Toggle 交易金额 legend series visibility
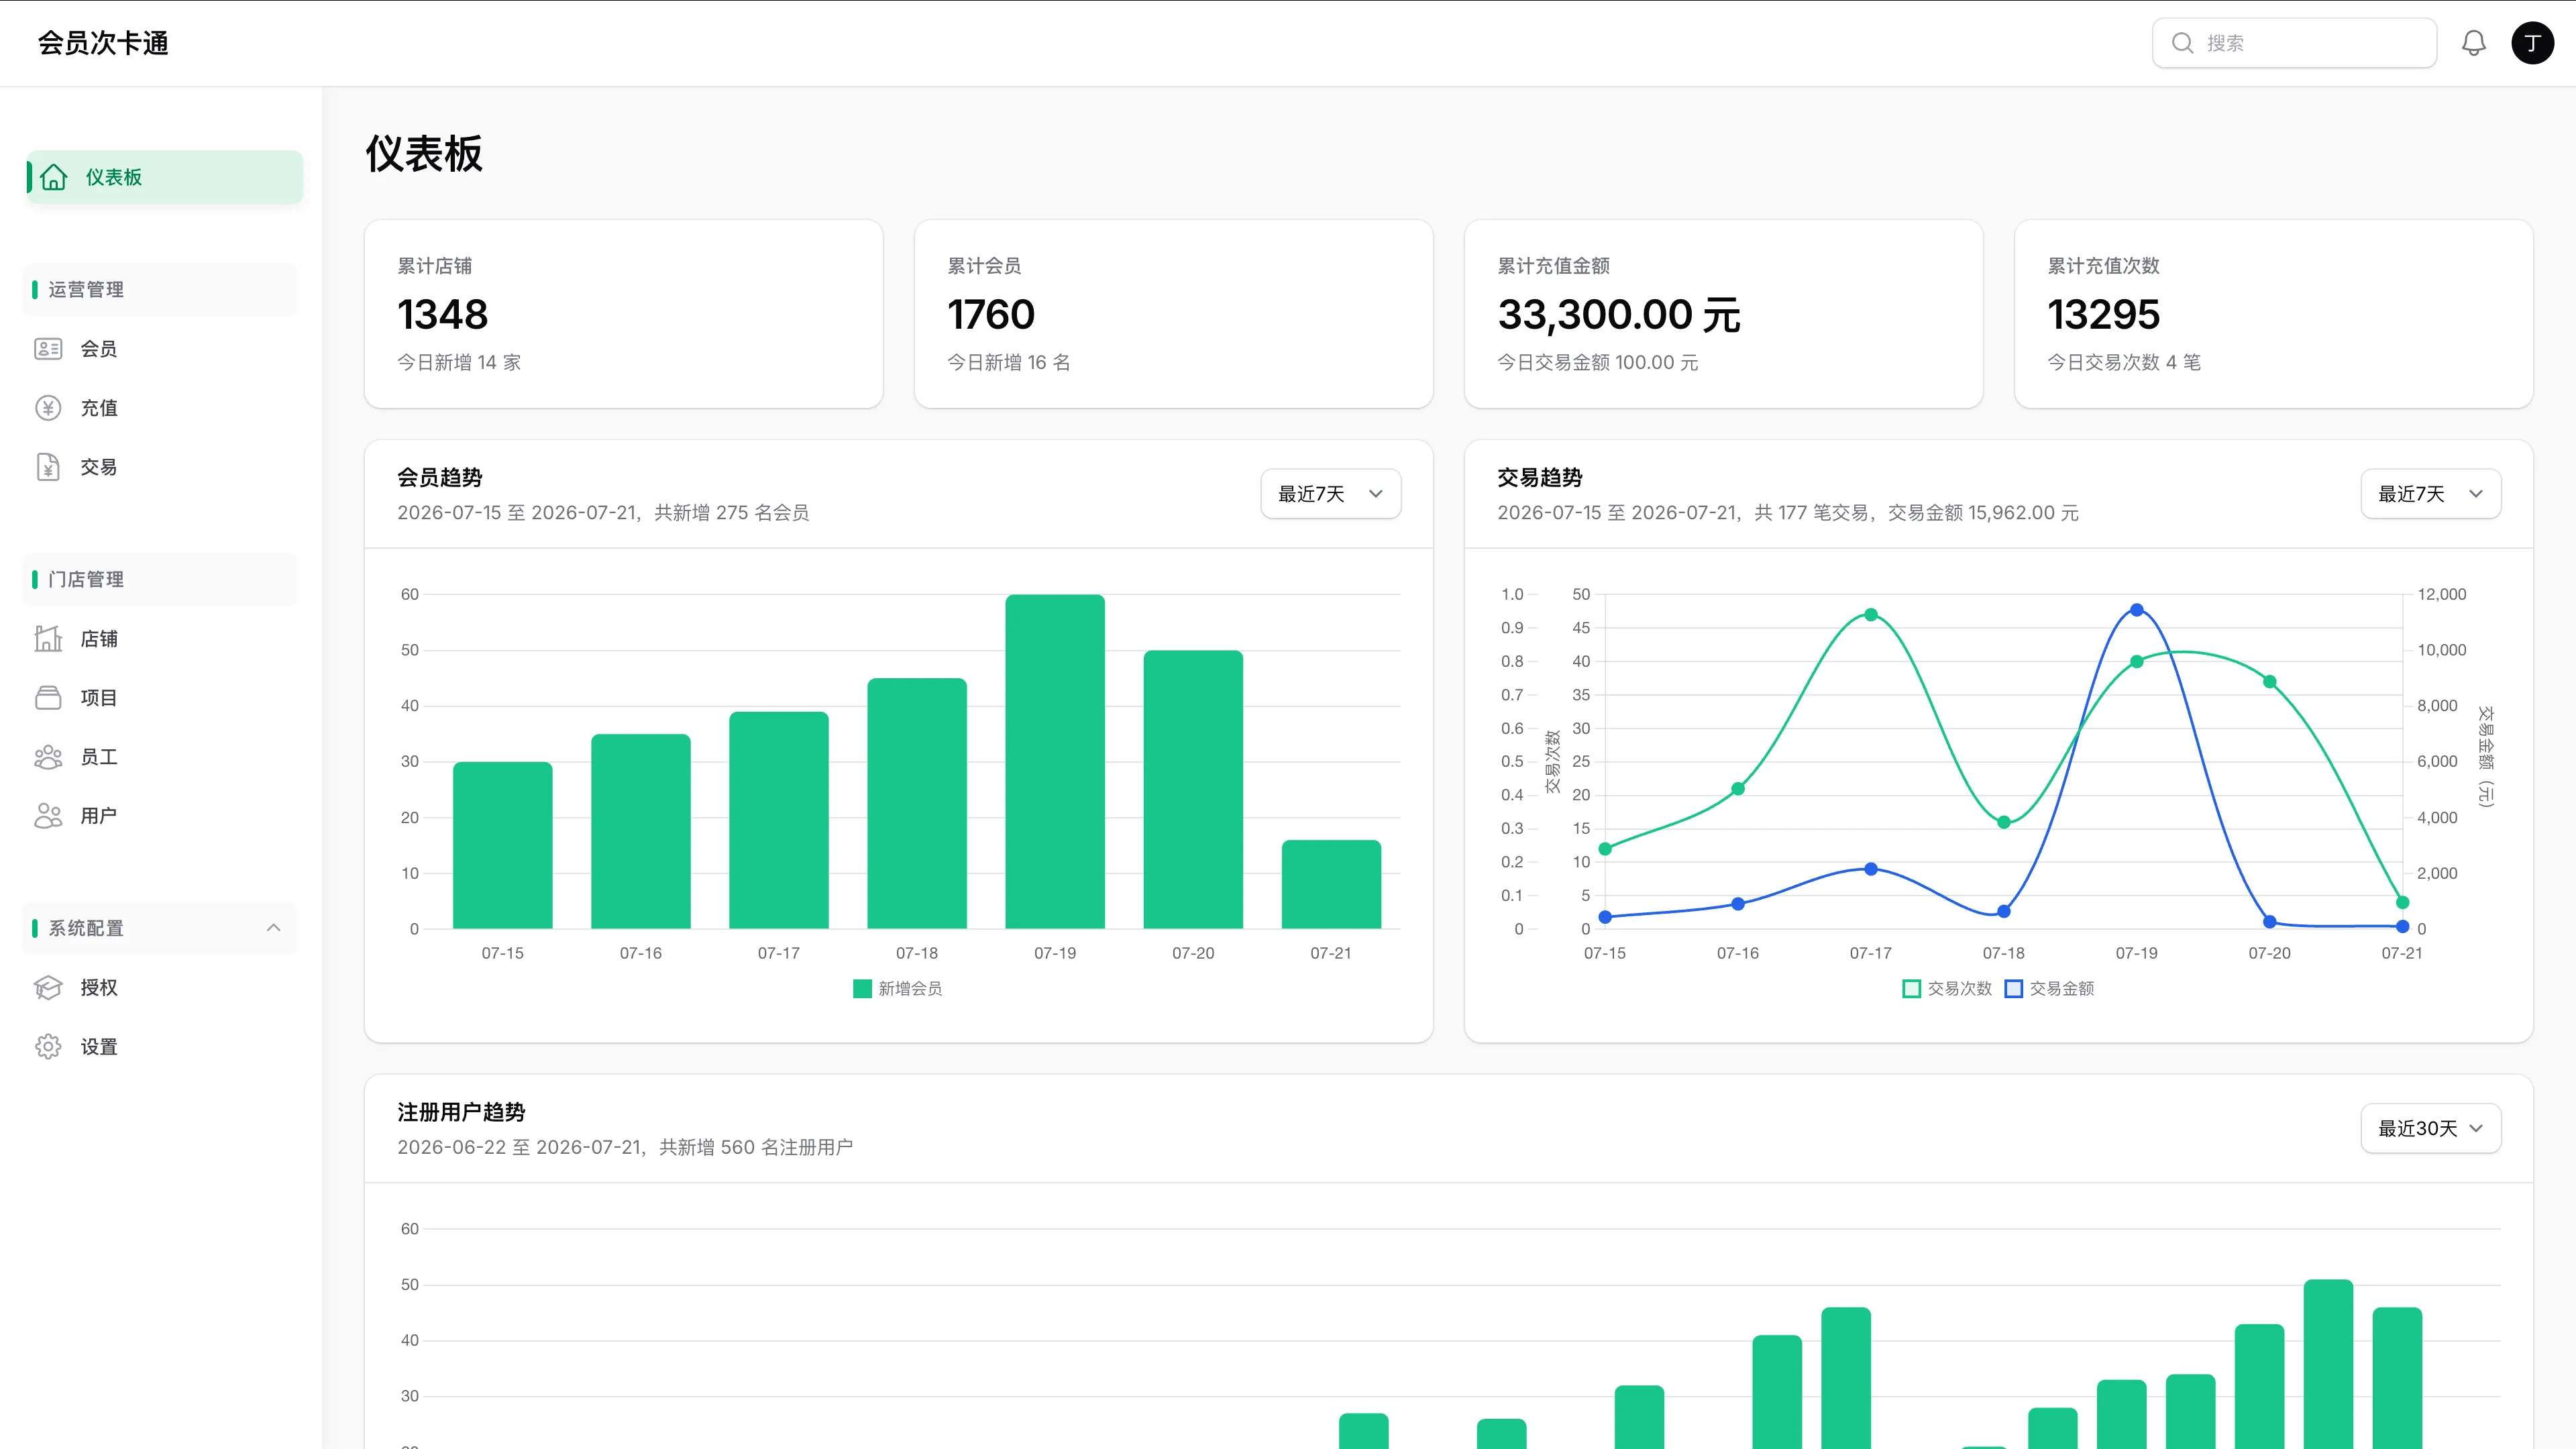2576x1449 pixels. [2049, 989]
